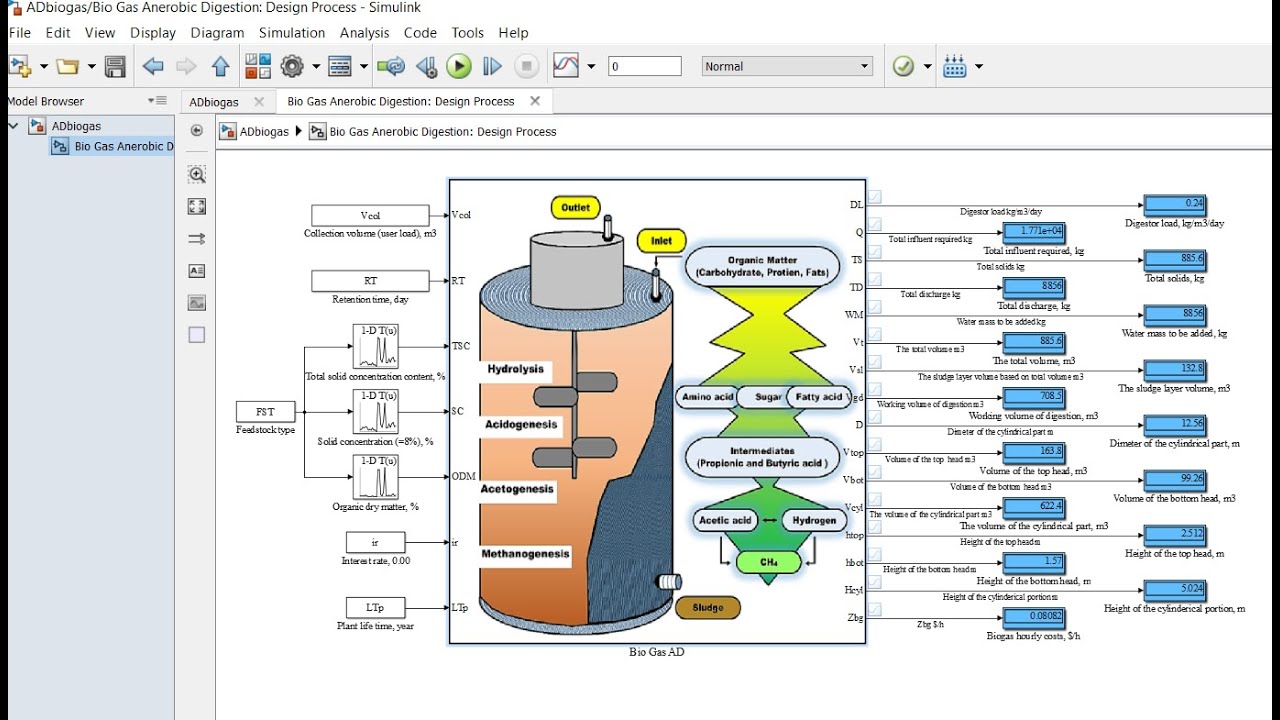
Task: Create a new Simulink model
Action: click(x=20, y=67)
